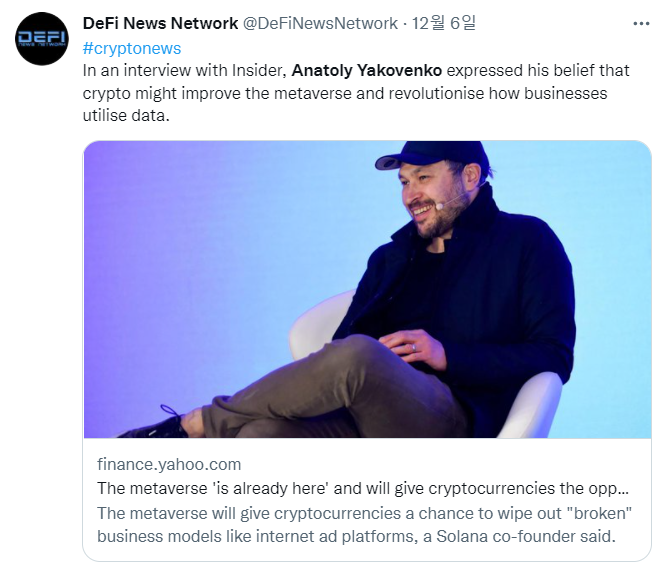Open the DeFi News Network display name
This screenshot has width=662, height=571.
pyautogui.click(x=160, y=23)
